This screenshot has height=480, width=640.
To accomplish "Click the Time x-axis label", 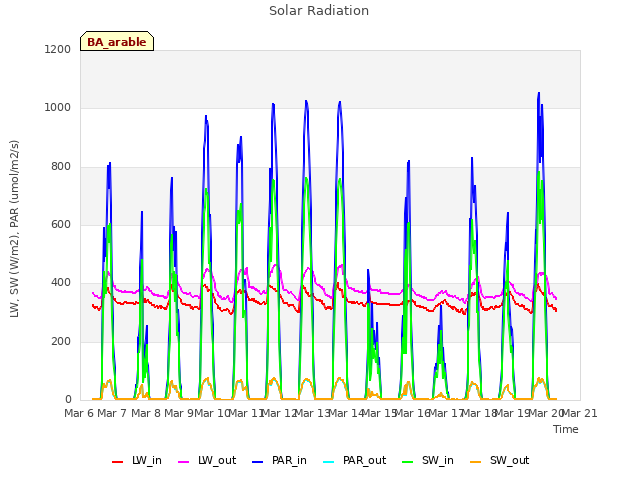I will click(x=566, y=429).
